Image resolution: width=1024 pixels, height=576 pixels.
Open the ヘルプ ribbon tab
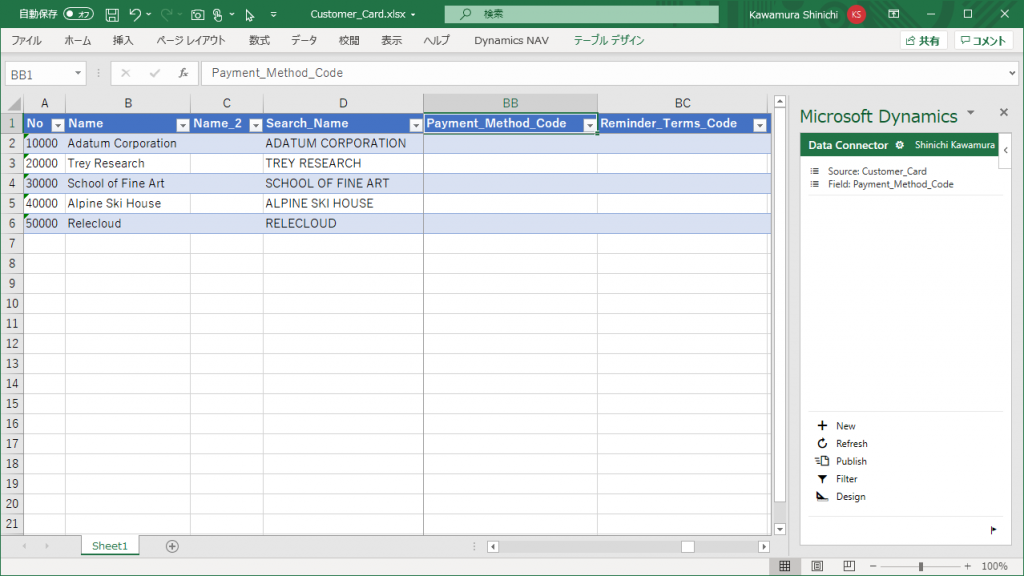436,40
